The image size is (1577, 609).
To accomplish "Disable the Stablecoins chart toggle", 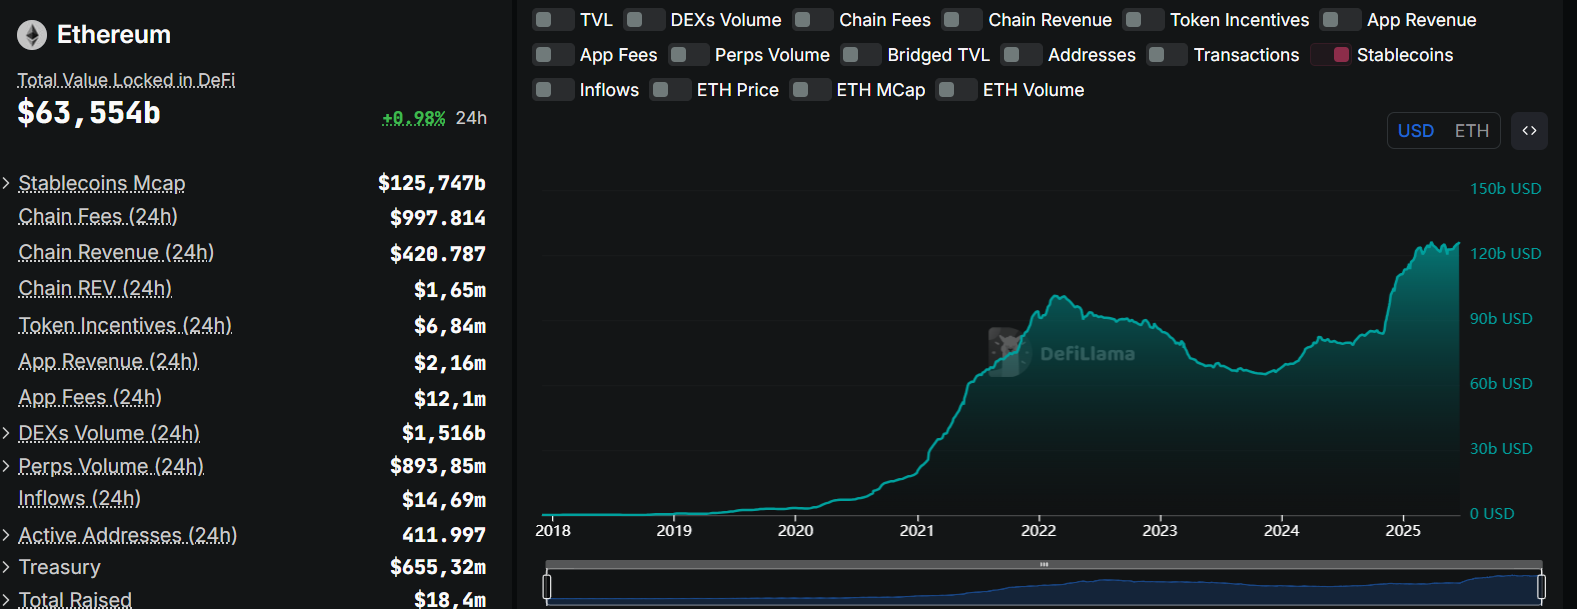I will 1330,55.
